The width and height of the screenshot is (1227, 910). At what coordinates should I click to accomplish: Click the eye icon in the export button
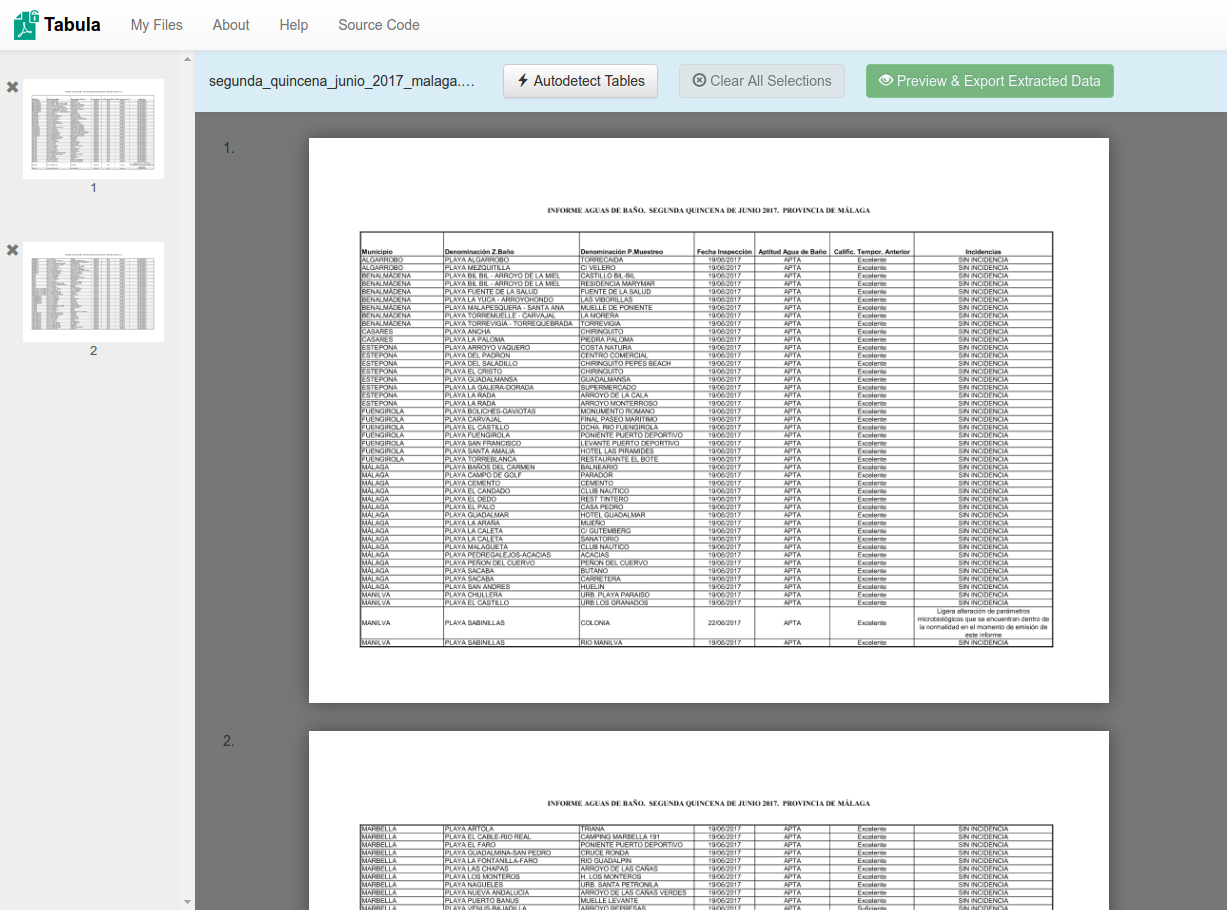tap(884, 80)
